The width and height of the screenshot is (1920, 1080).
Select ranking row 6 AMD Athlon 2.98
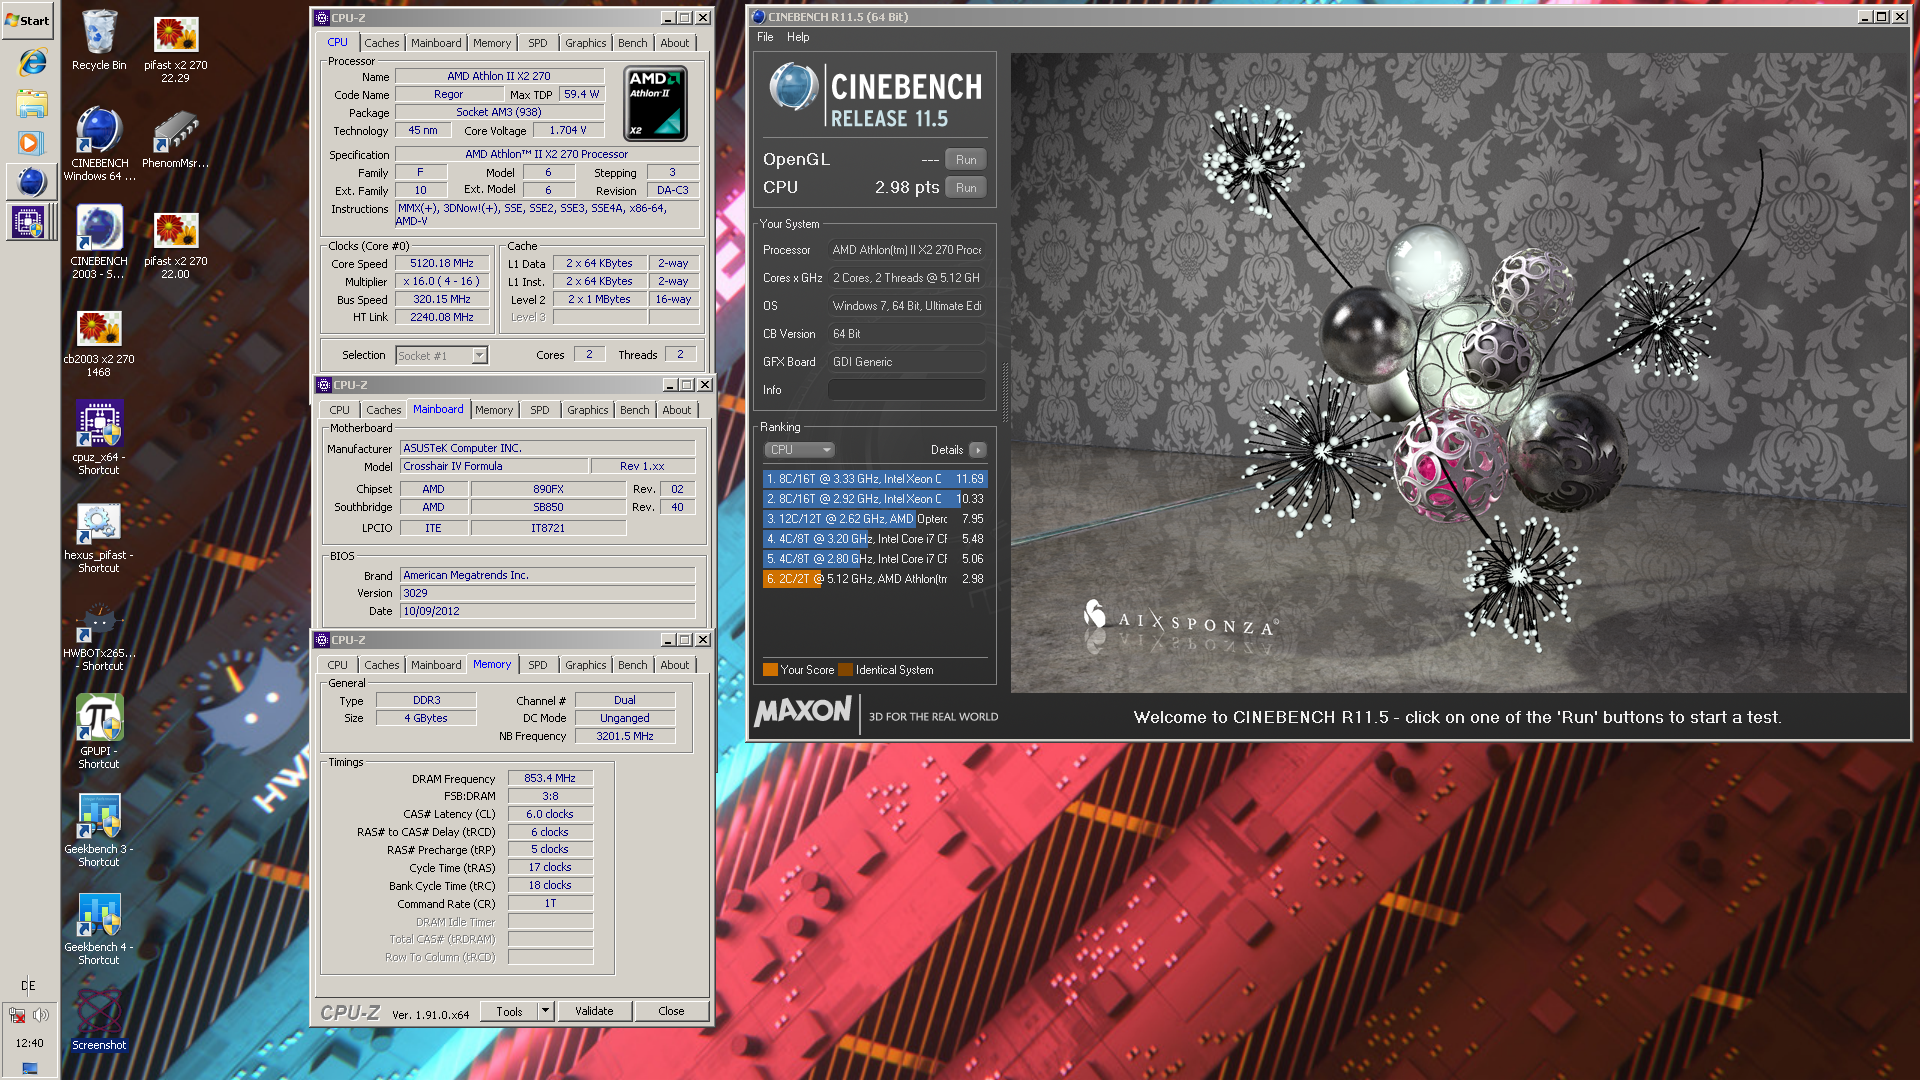(x=875, y=579)
